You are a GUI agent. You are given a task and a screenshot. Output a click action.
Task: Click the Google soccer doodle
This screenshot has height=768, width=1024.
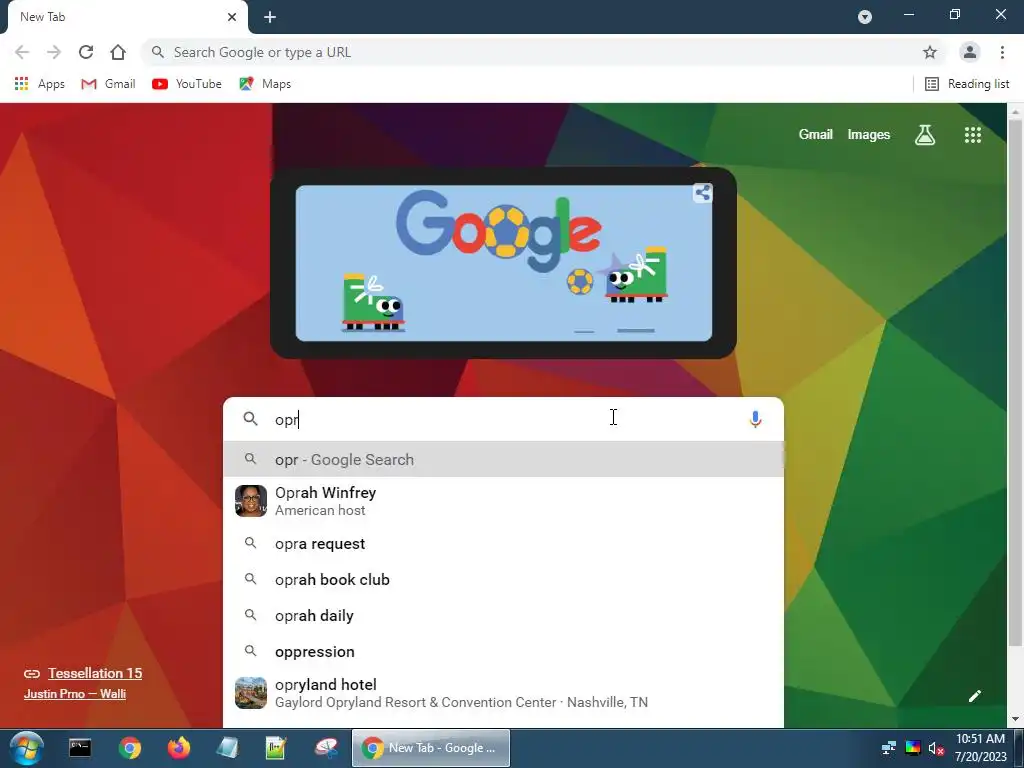point(504,263)
